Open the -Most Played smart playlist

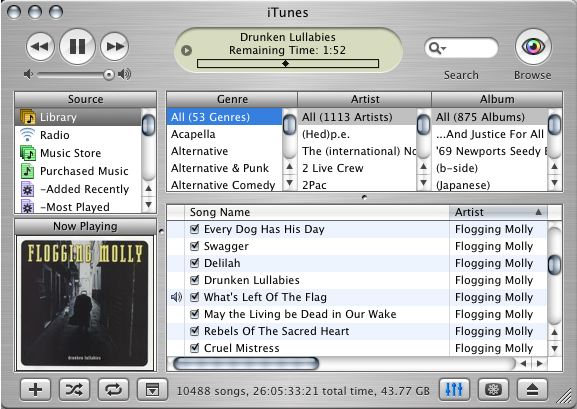(78, 207)
